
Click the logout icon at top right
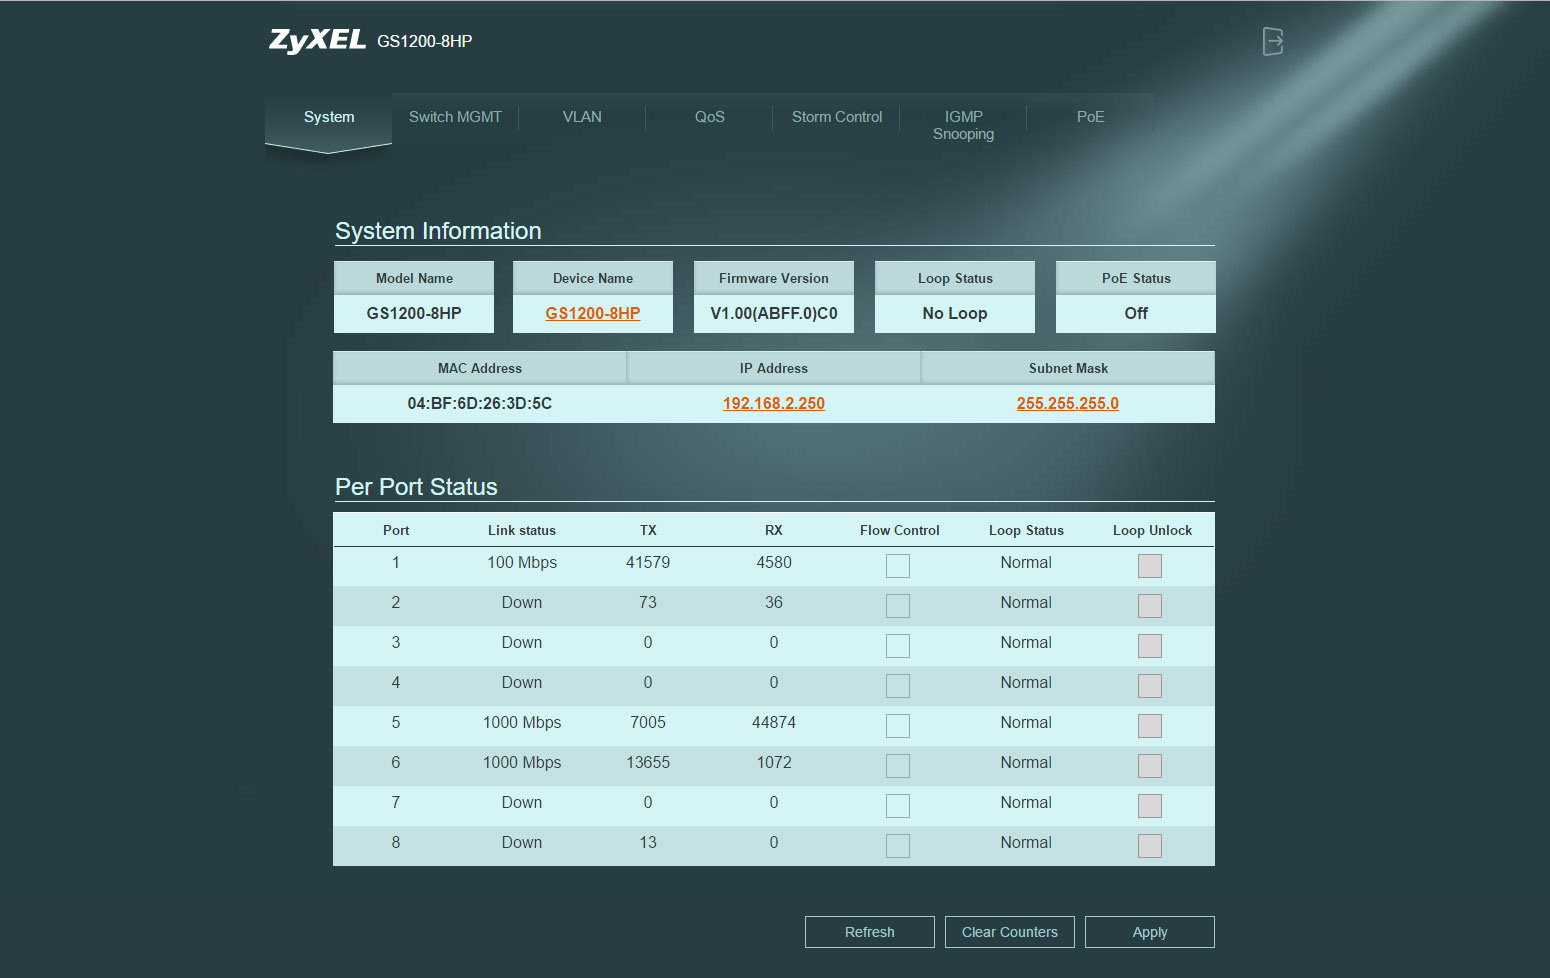tap(1272, 41)
